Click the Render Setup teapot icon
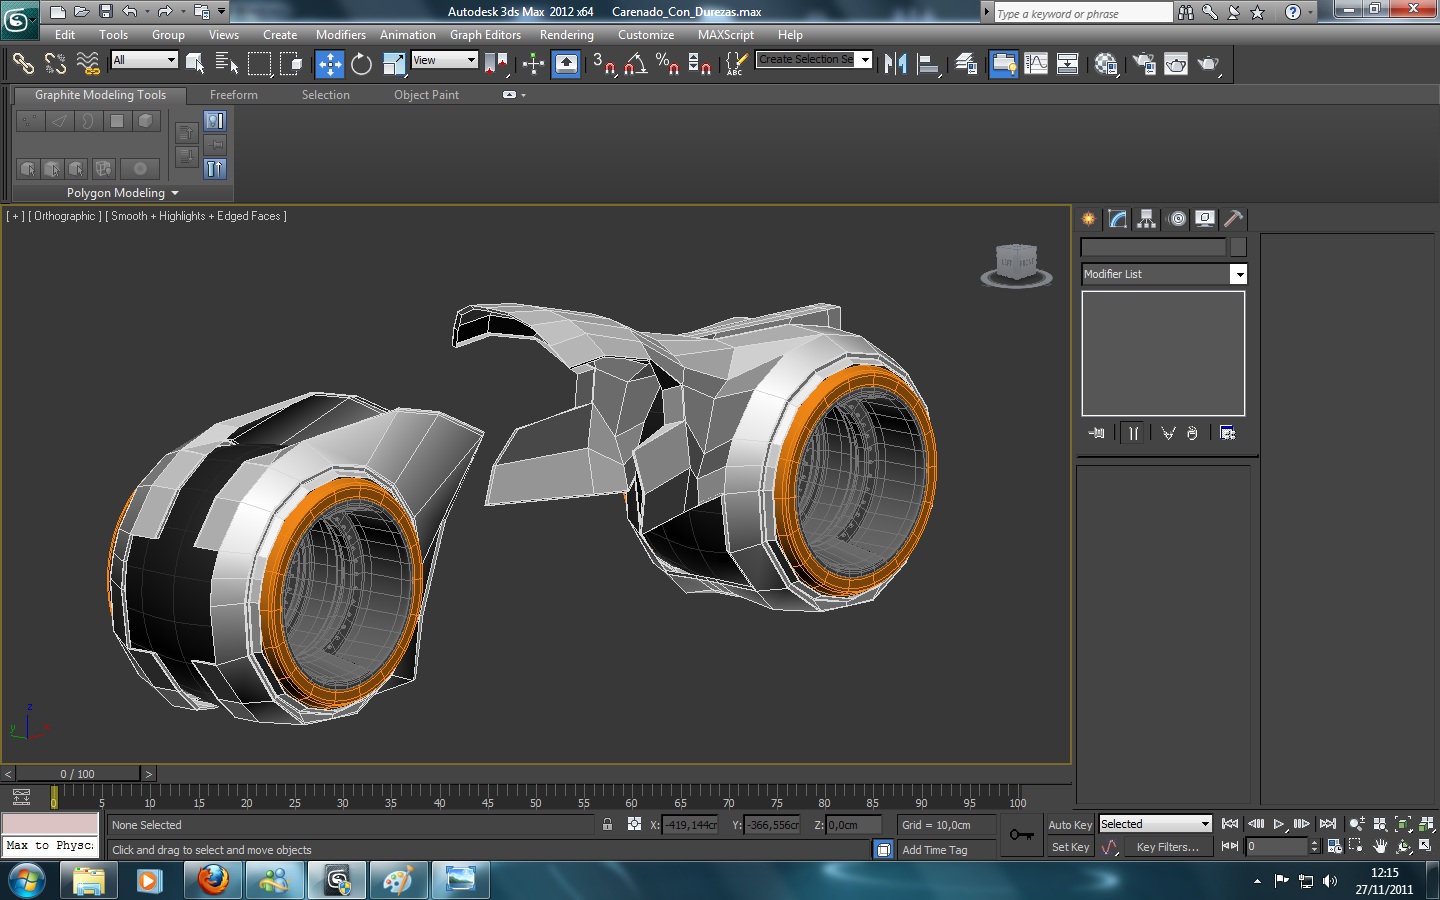Screen dimensions: 1440x900 point(1144,64)
